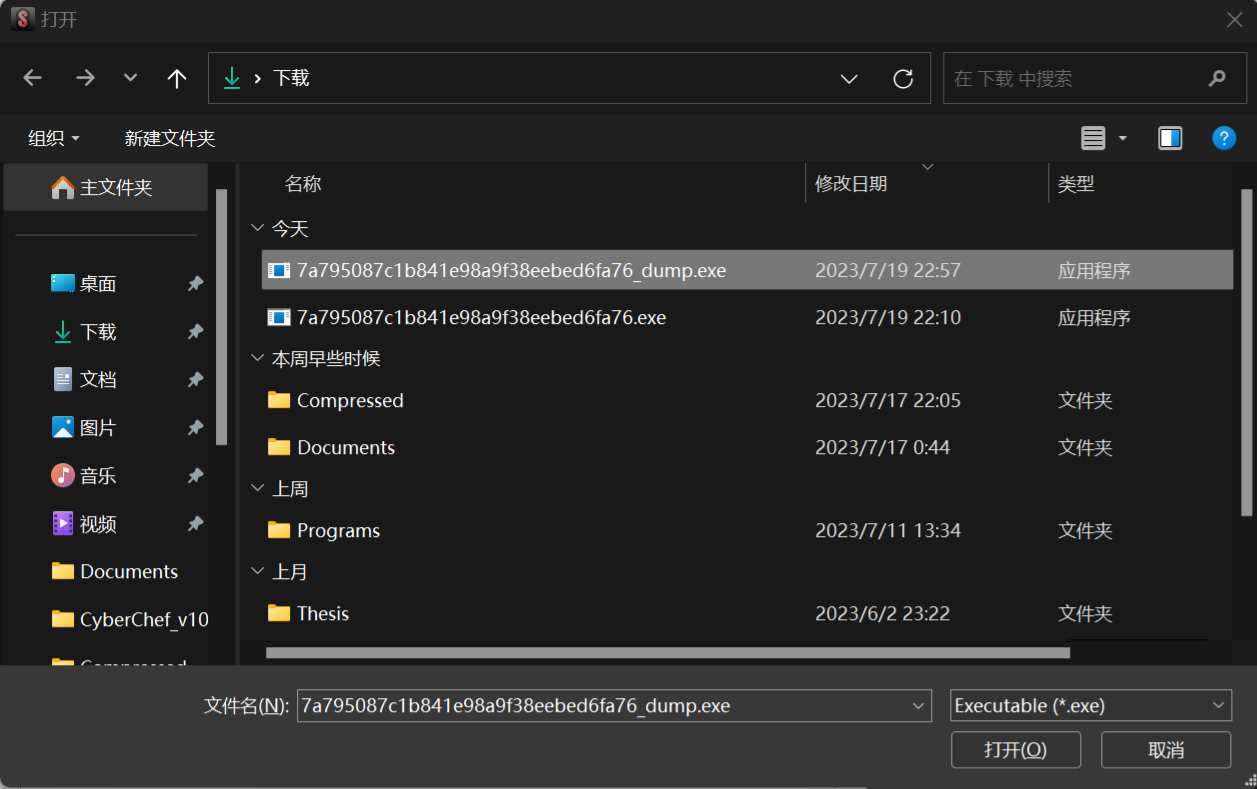Image resolution: width=1257 pixels, height=789 pixels.
Task: Collapse the 今天 group
Action: pyautogui.click(x=258, y=229)
